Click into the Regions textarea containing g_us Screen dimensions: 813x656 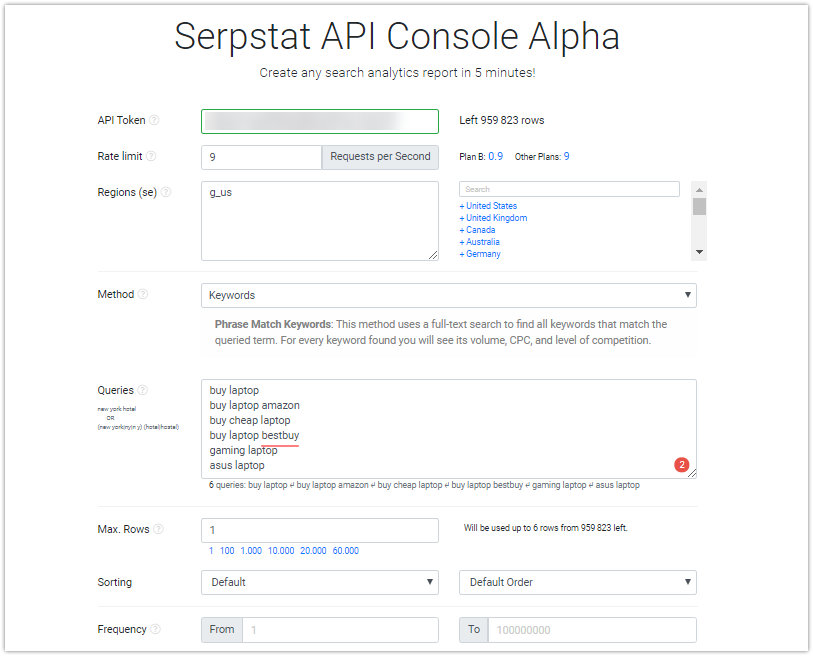pos(320,221)
